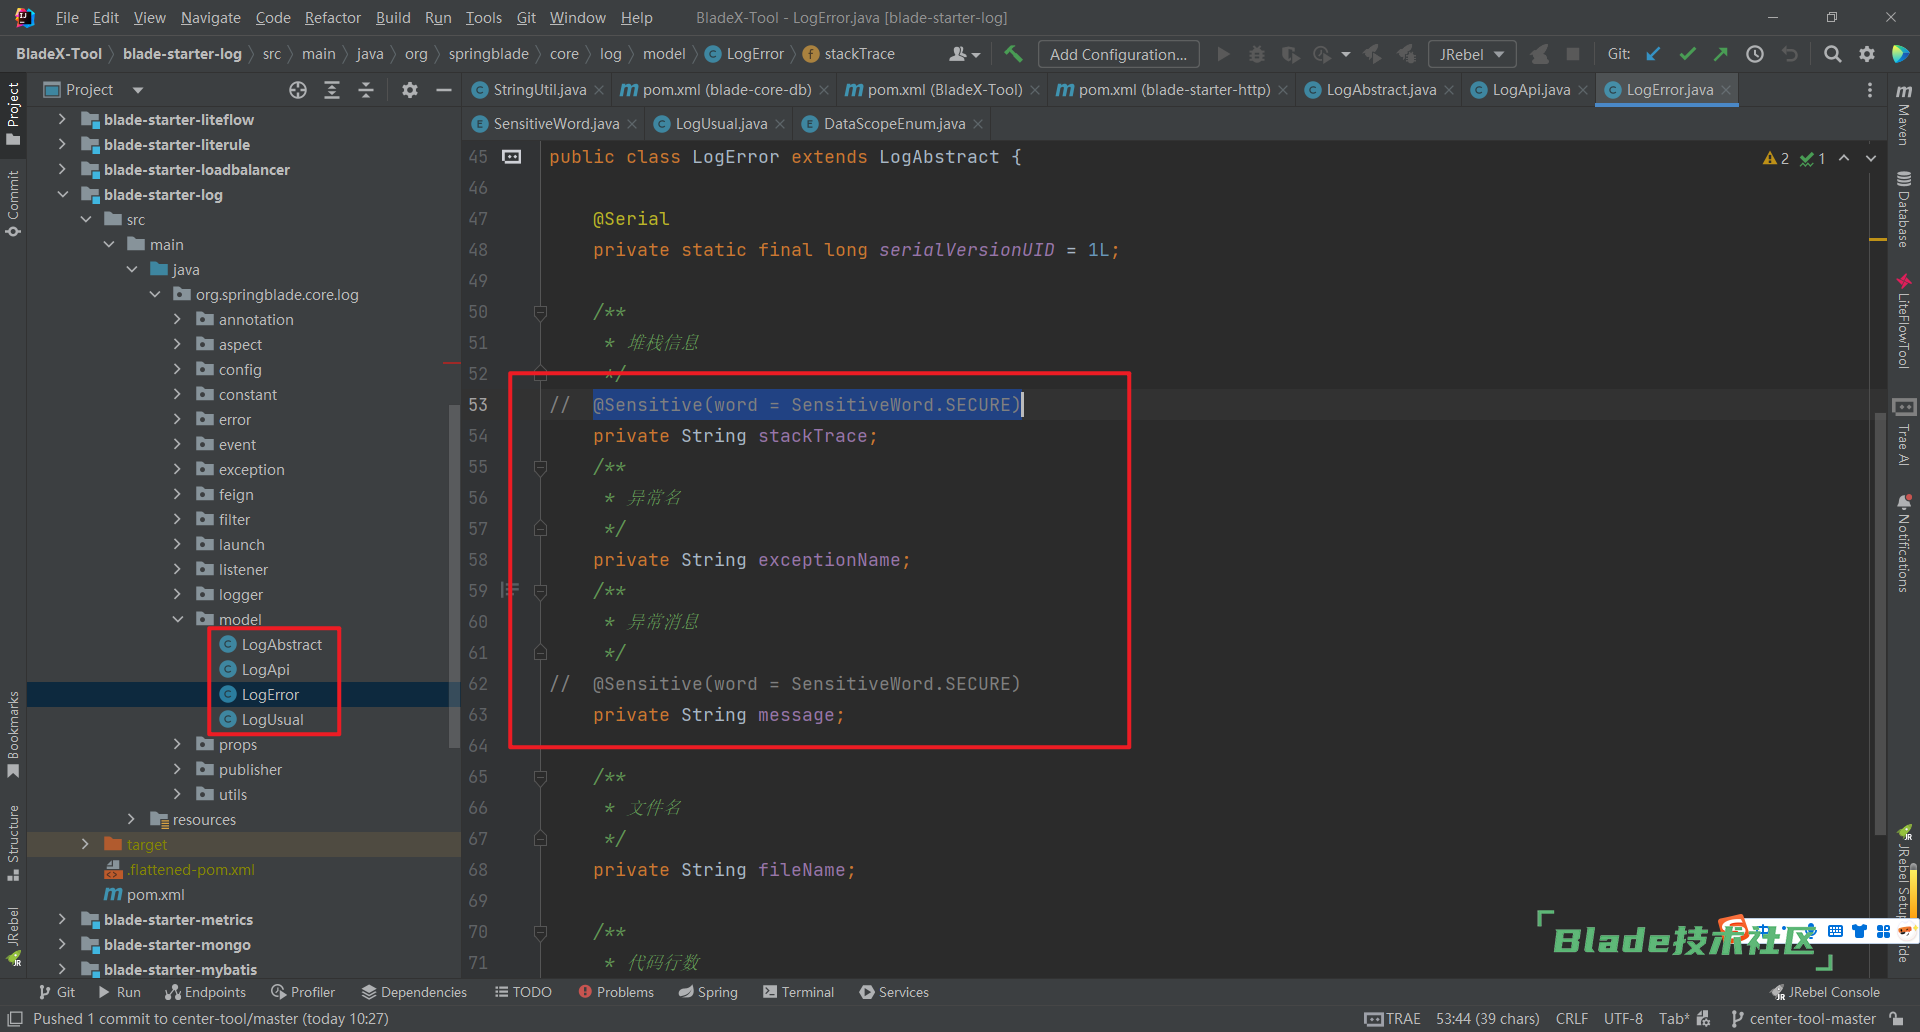The width and height of the screenshot is (1920, 1032).
Task: Collapse the blade-starter-log module
Action: [63, 195]
